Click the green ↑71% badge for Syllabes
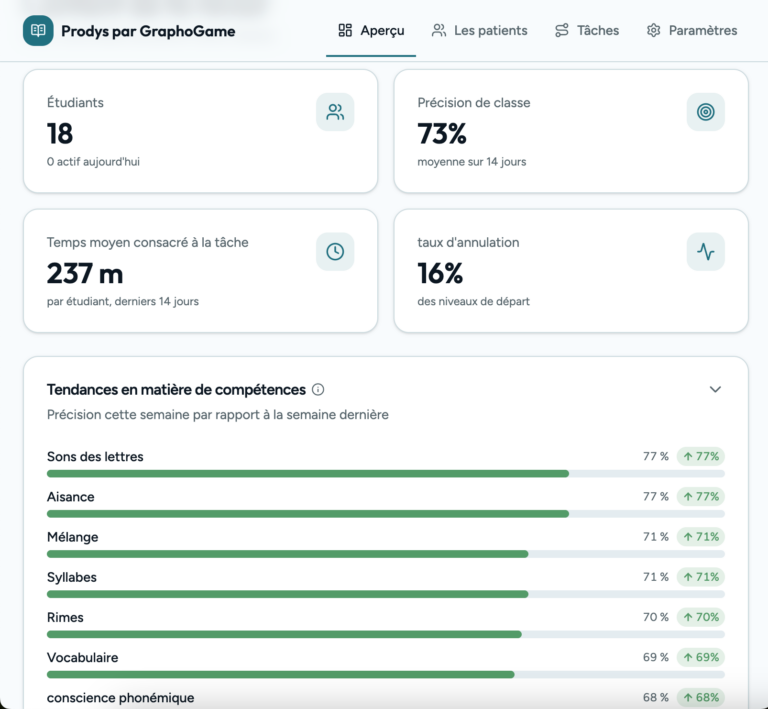768x709 pixels. pyautogui.click(x=700, y=577)
